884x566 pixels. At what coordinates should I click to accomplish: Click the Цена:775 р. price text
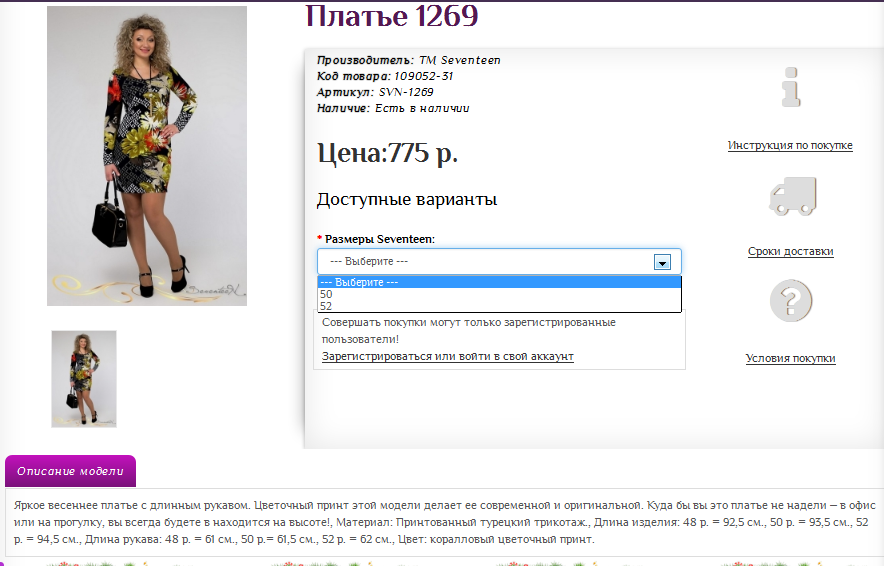(387, 152)
